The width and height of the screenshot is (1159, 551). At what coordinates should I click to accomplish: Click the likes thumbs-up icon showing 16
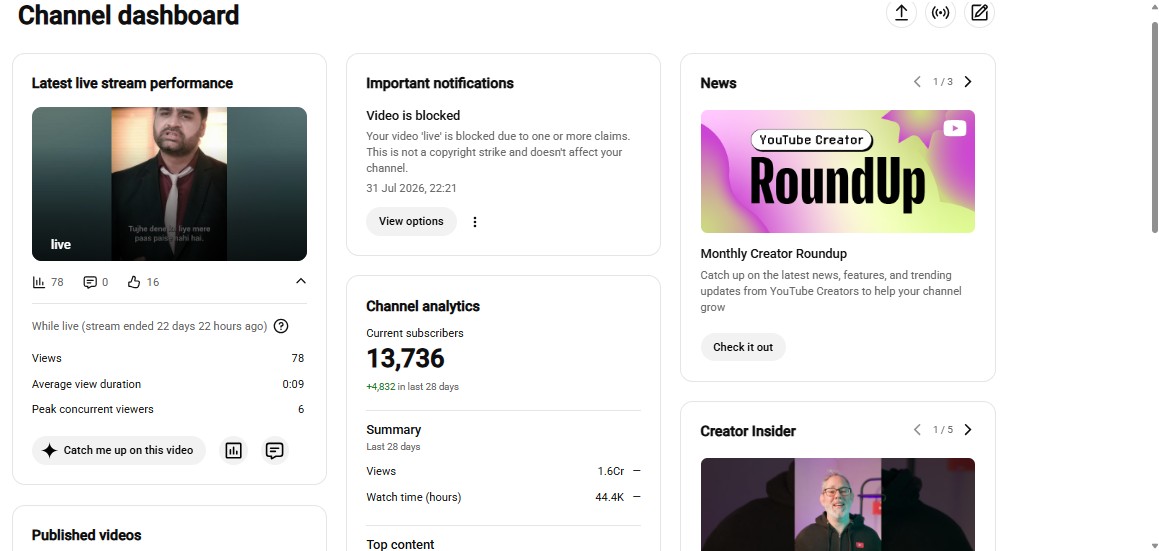(x=134, y=282)
